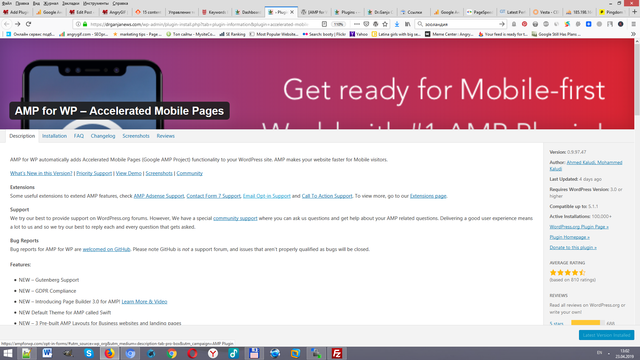
Task: Open Google Chrome from the taskbar
Action: pos(172,353)
